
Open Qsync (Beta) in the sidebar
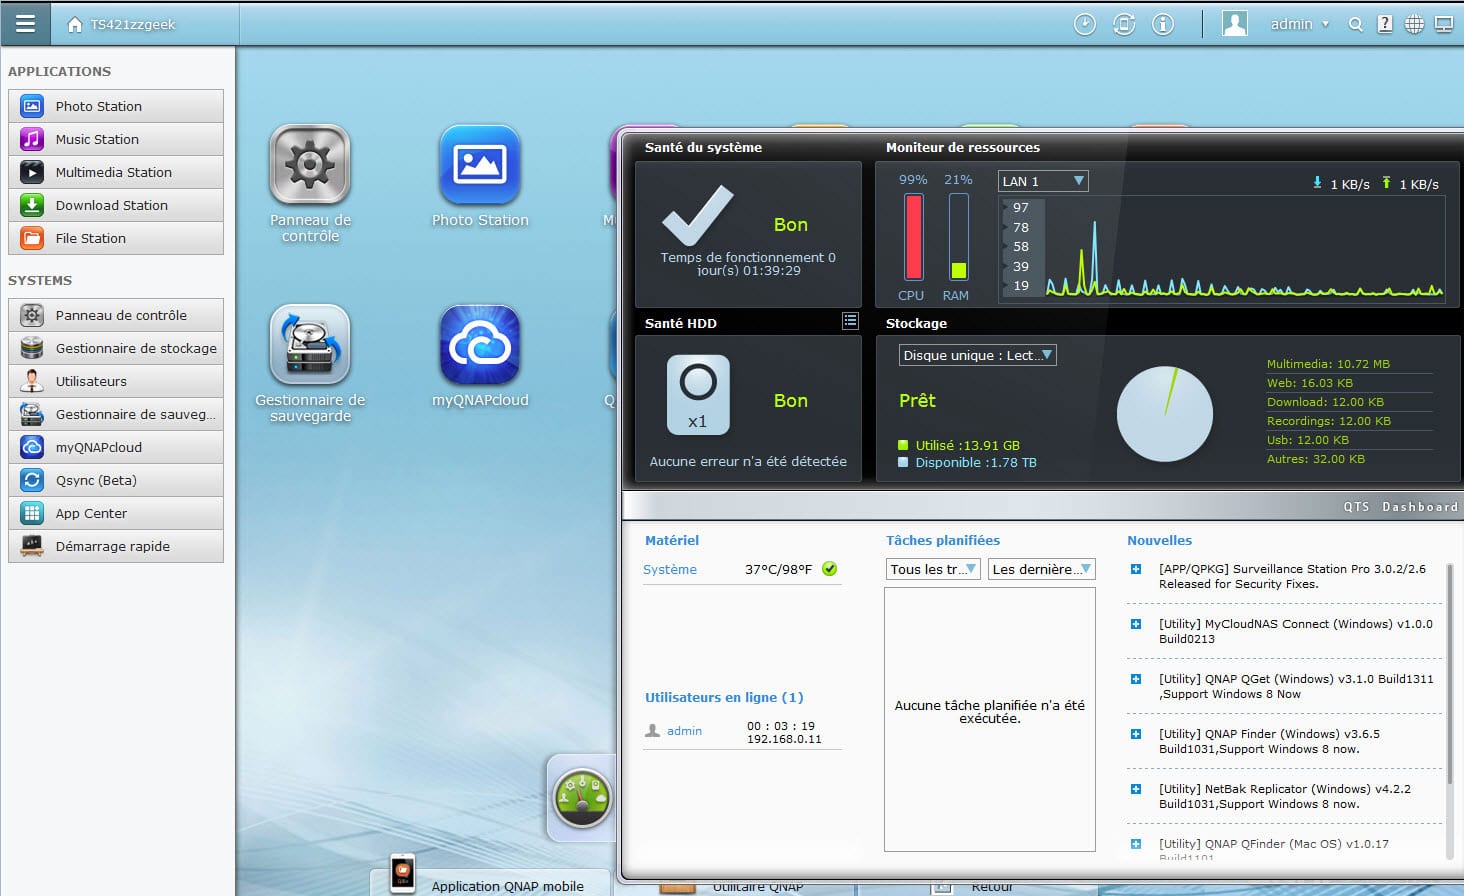coord(116,480)
